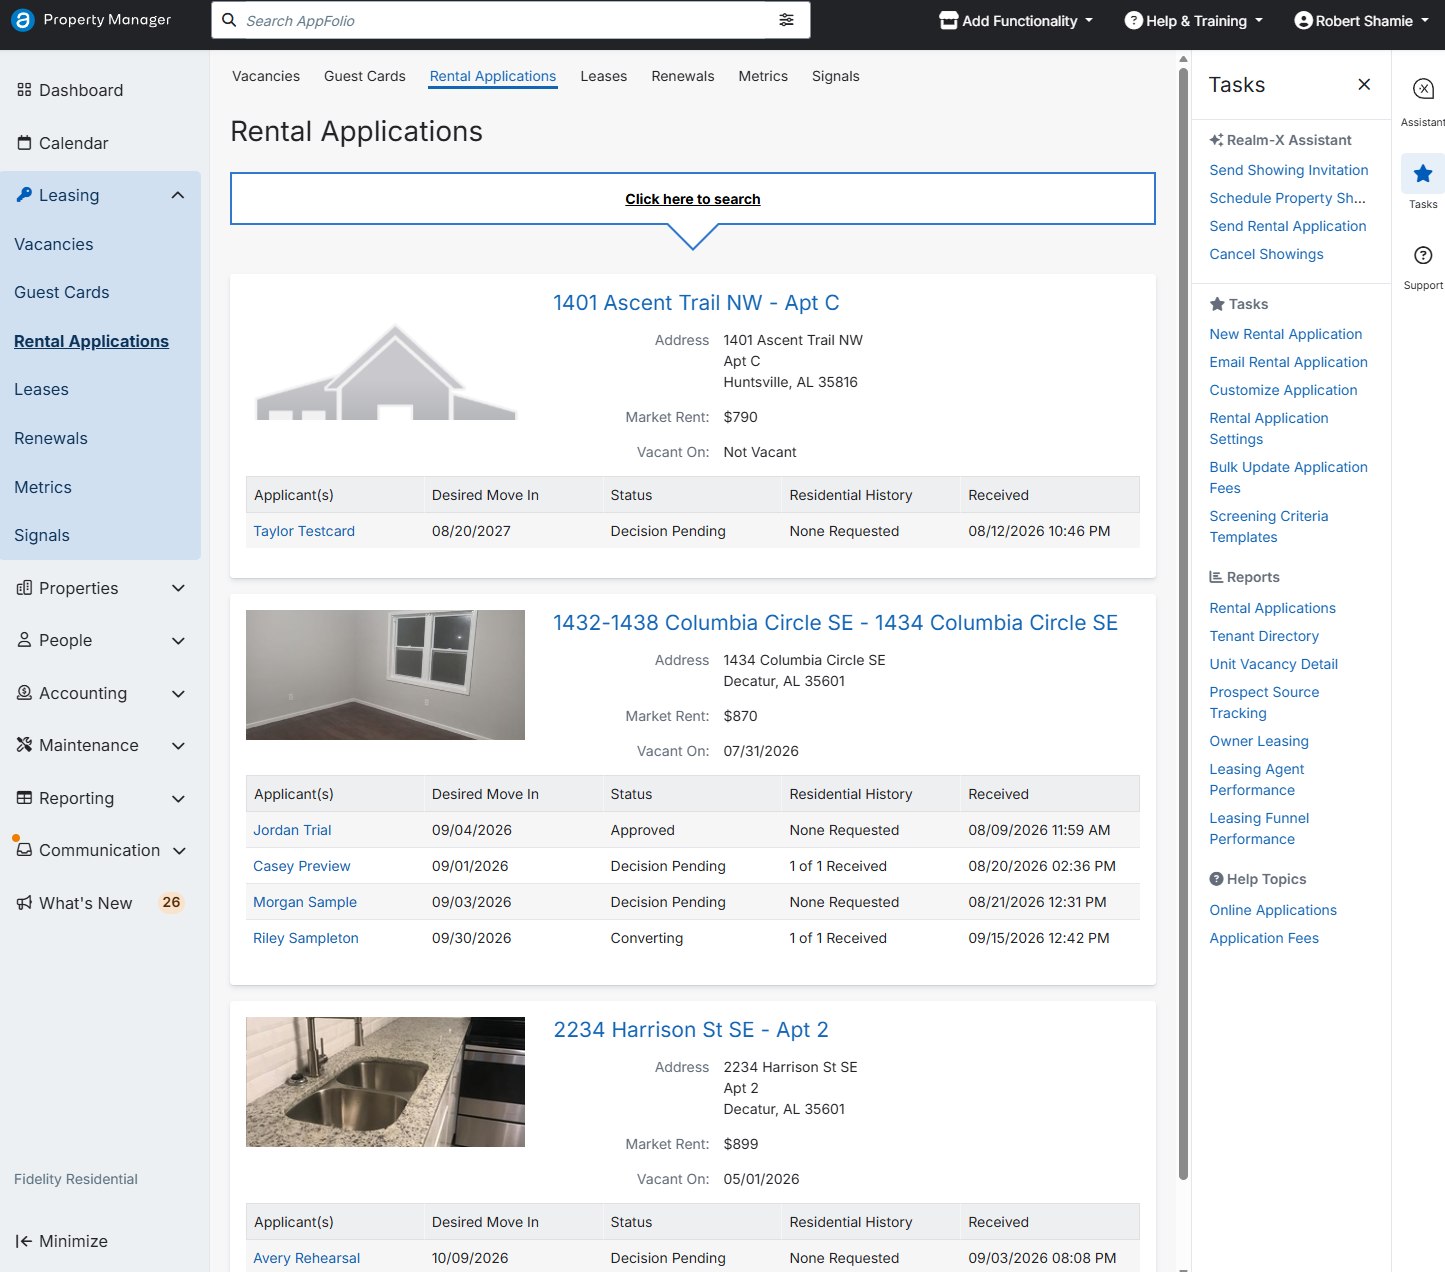1445x1272 pixels.
Task: Open the Signals tab
Action: (x=836, y=76)
